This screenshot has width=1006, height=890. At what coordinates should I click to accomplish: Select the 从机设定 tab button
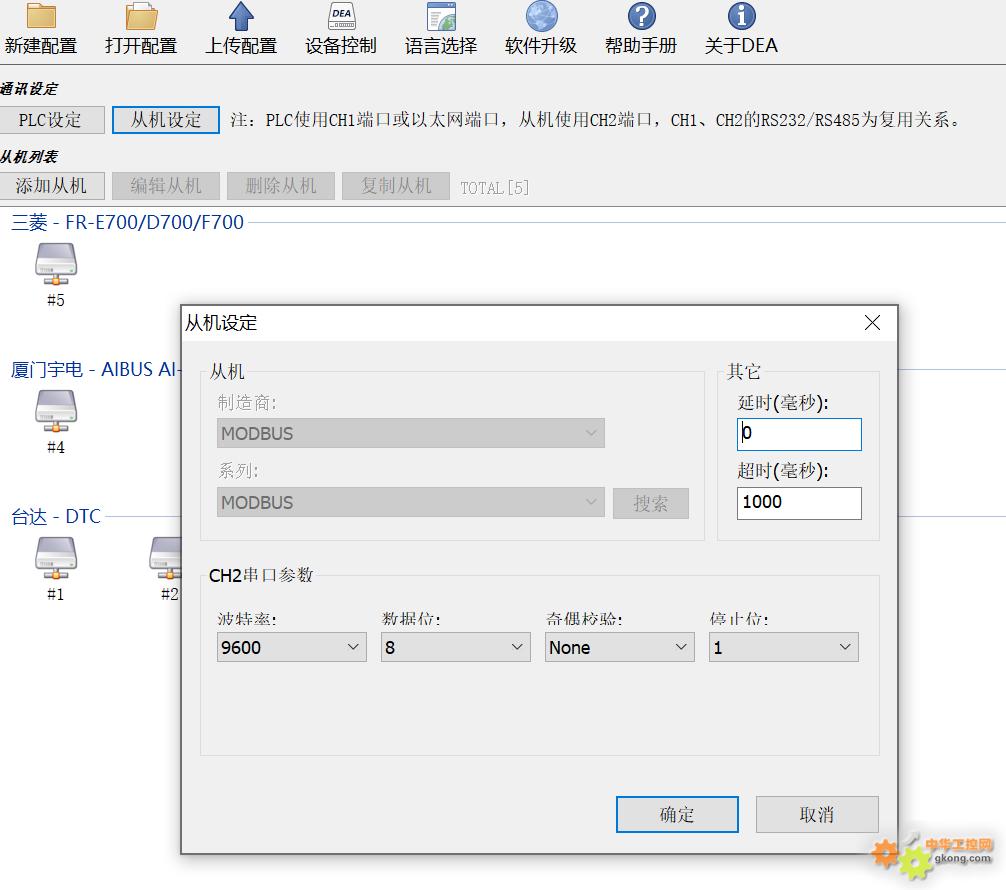(x=166, y=120)
